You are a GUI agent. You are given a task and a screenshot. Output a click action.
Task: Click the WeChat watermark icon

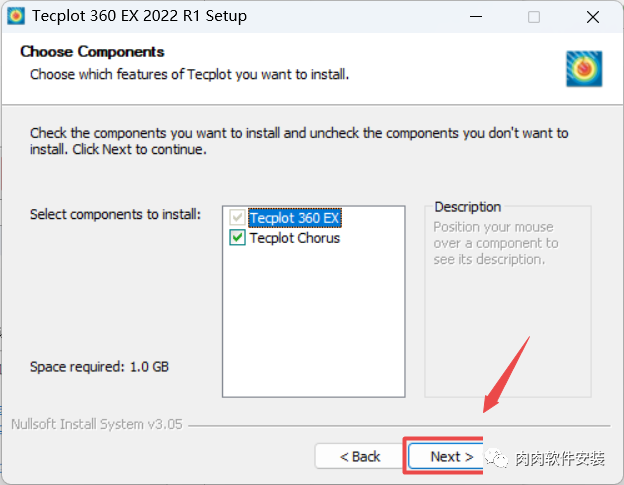click(x=496, y=458)
